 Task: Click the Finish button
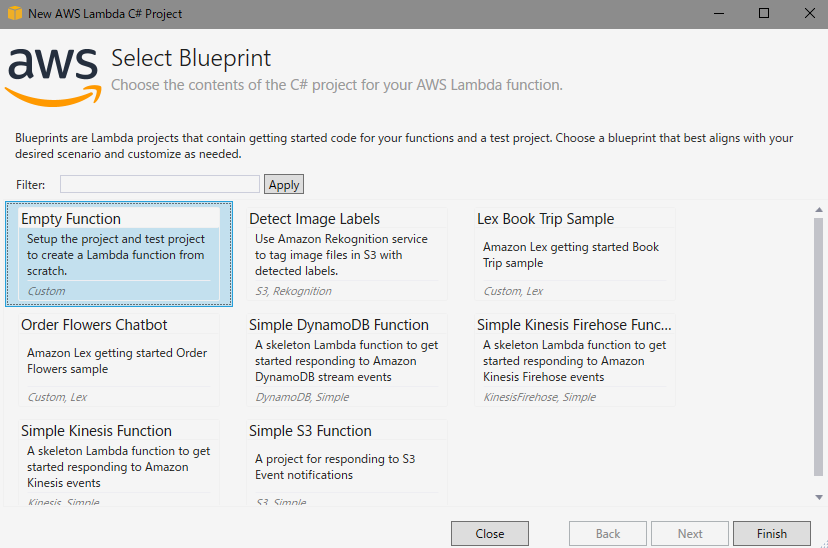tap(771, 533)
